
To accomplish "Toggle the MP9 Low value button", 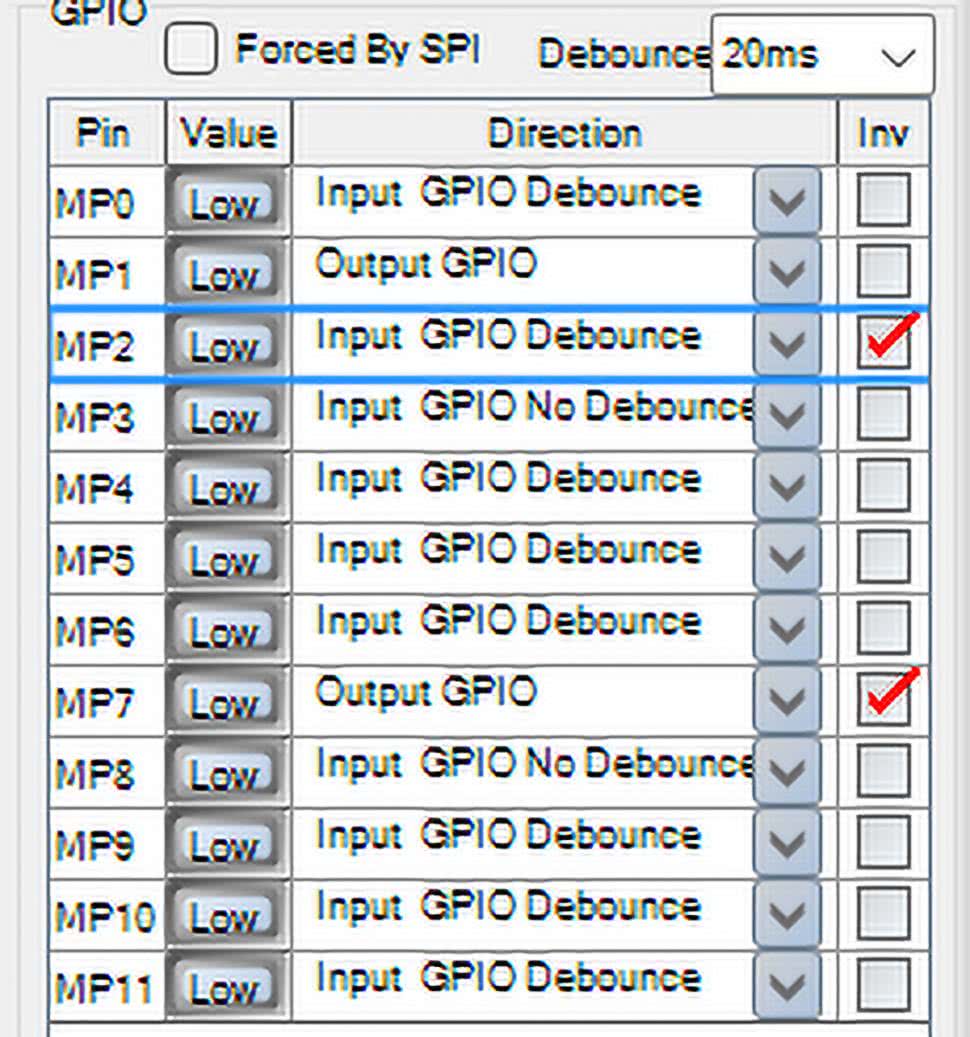I will [x=226, y=845].
